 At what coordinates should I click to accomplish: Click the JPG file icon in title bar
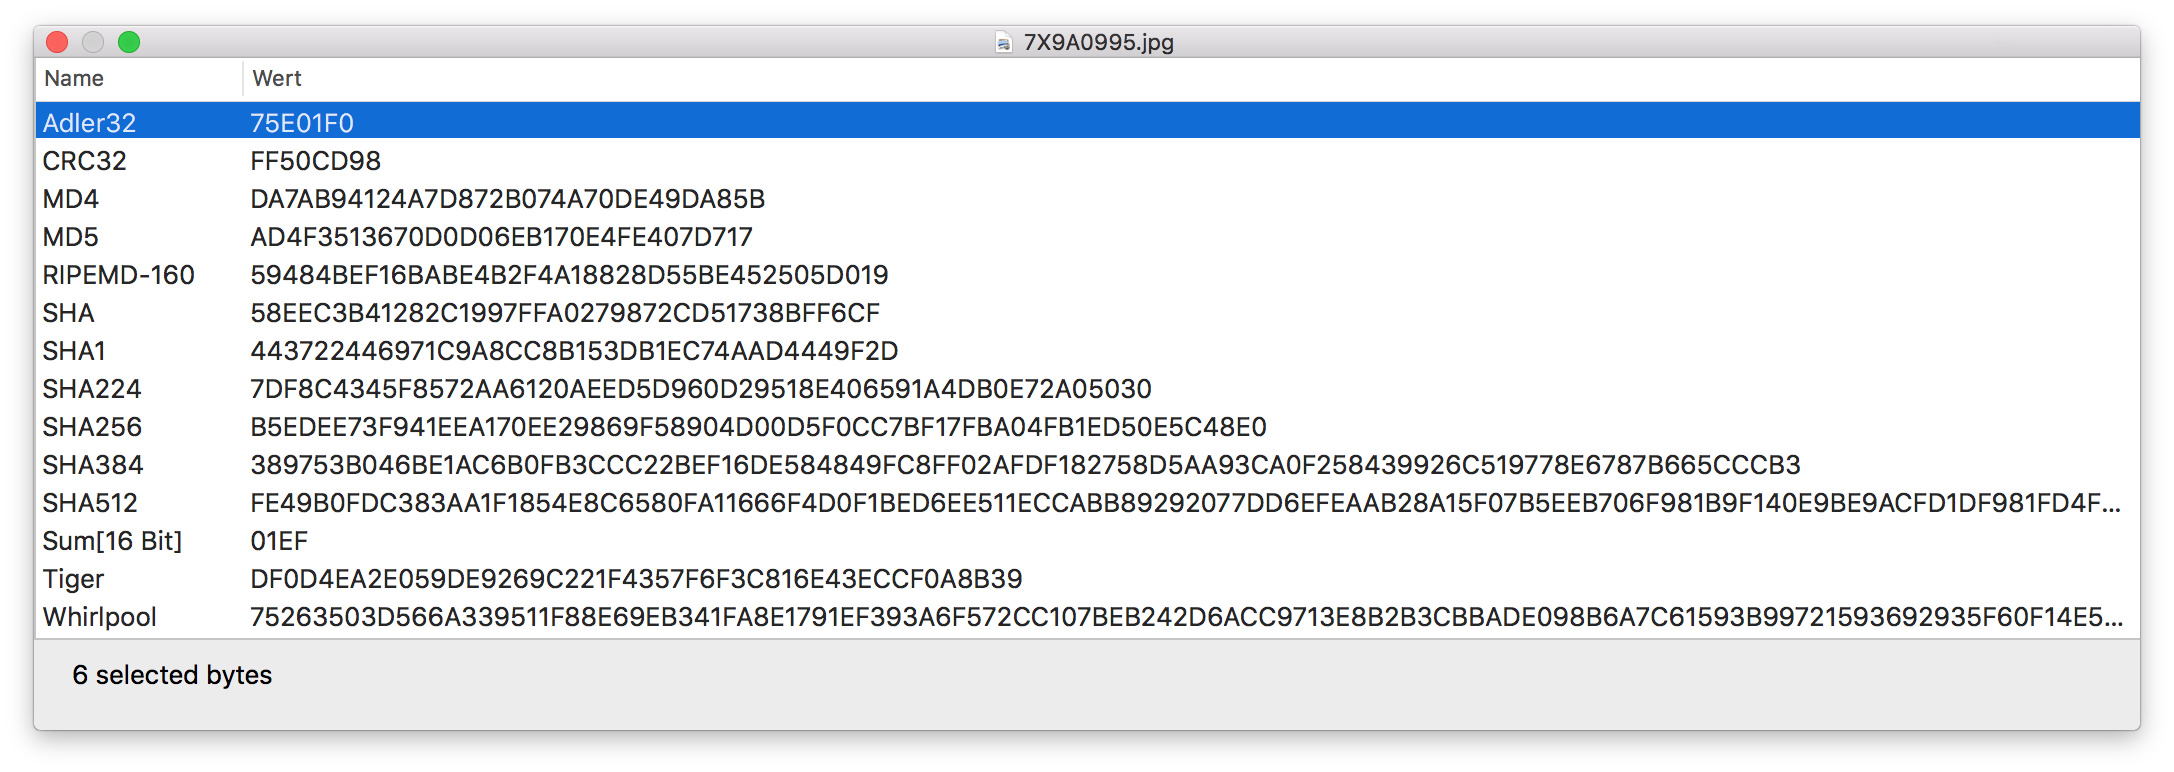[1003, 42]
